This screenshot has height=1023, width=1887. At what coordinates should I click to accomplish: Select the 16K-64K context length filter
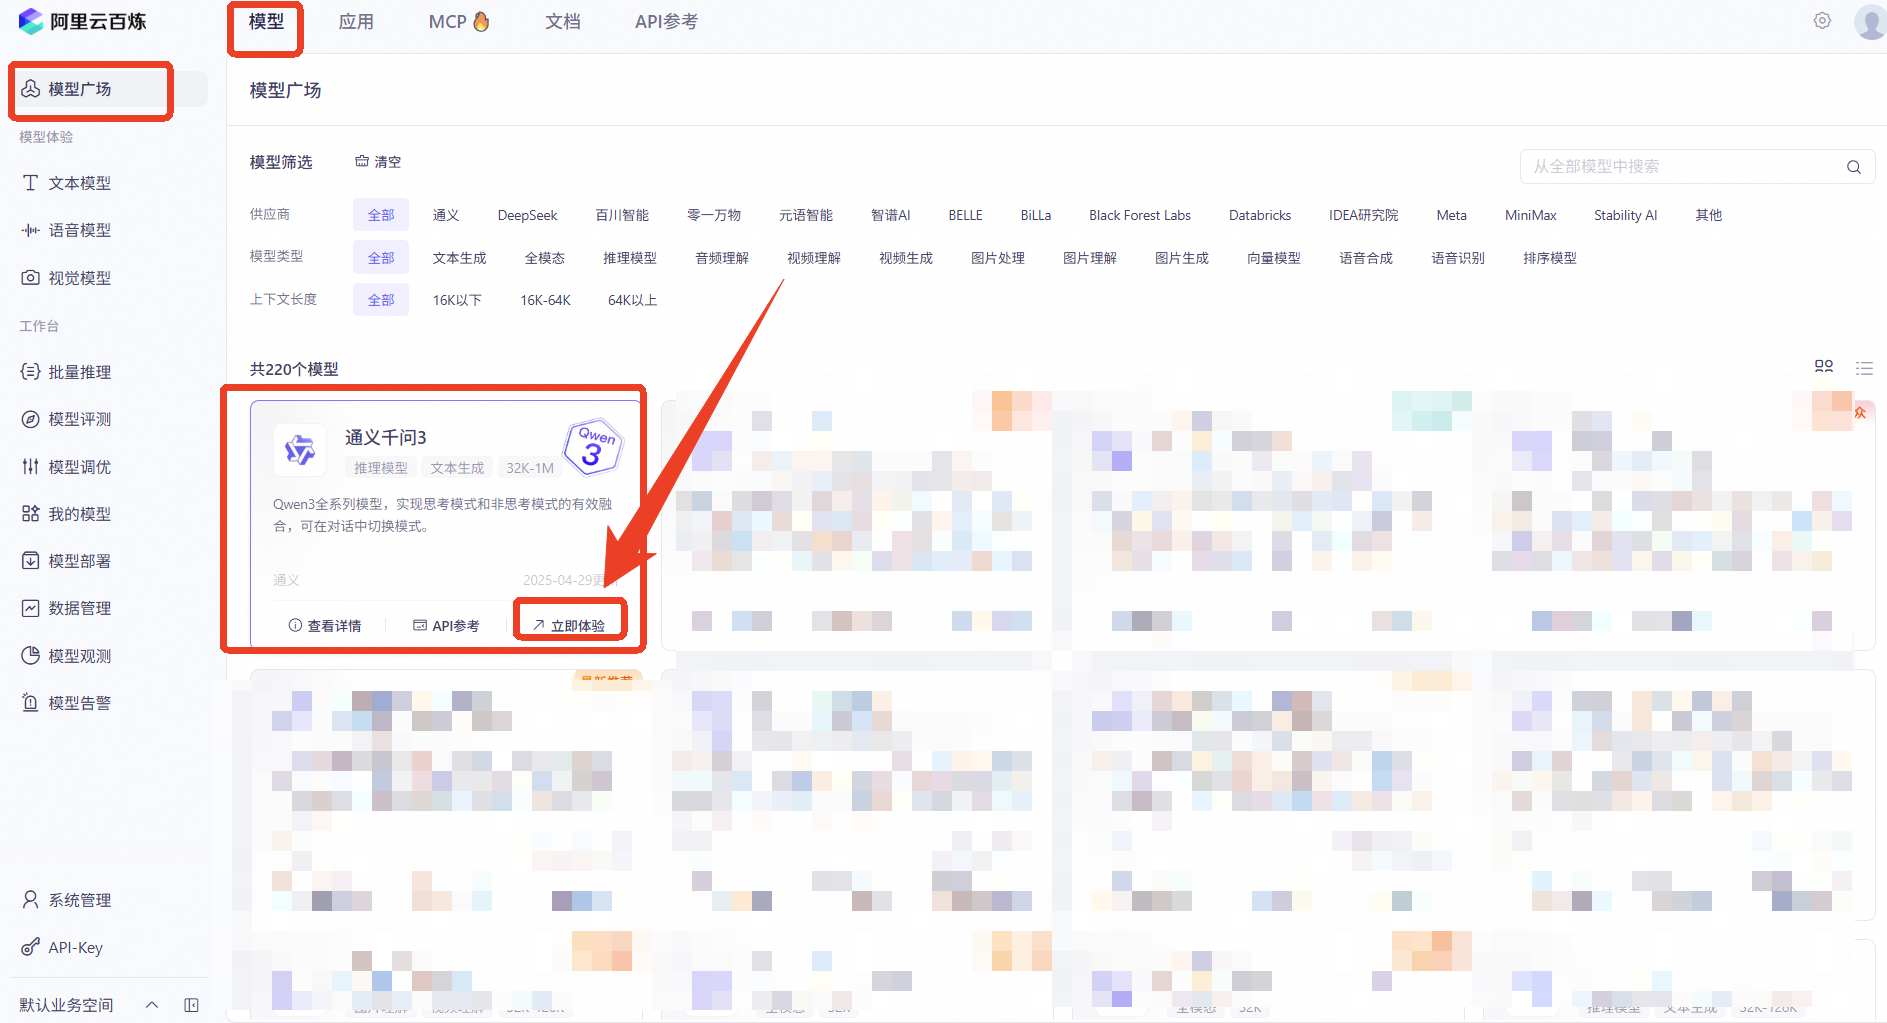(545, 300)
